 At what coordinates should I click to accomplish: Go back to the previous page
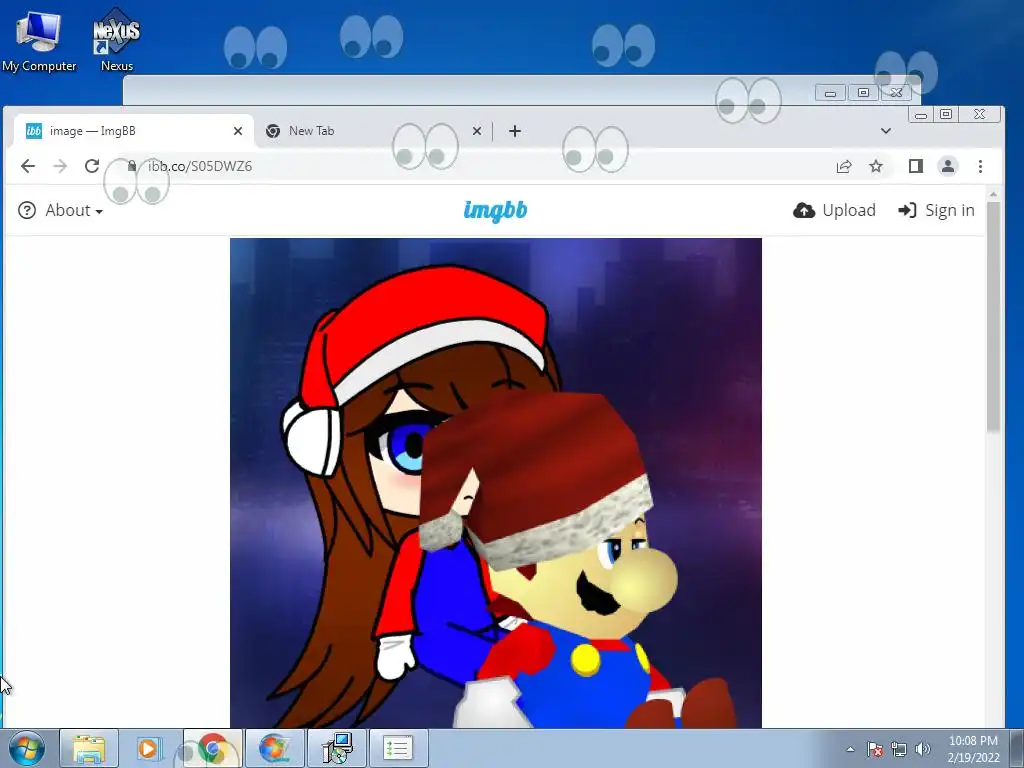[x=27, y=166]
